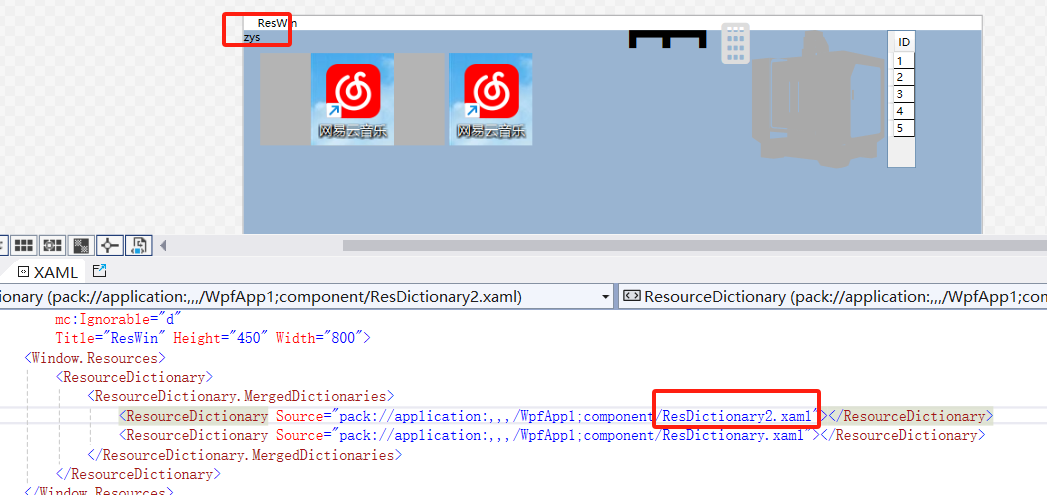Click the ID column header
Viewport: 1047px width, 495px height.
point(903,42)
